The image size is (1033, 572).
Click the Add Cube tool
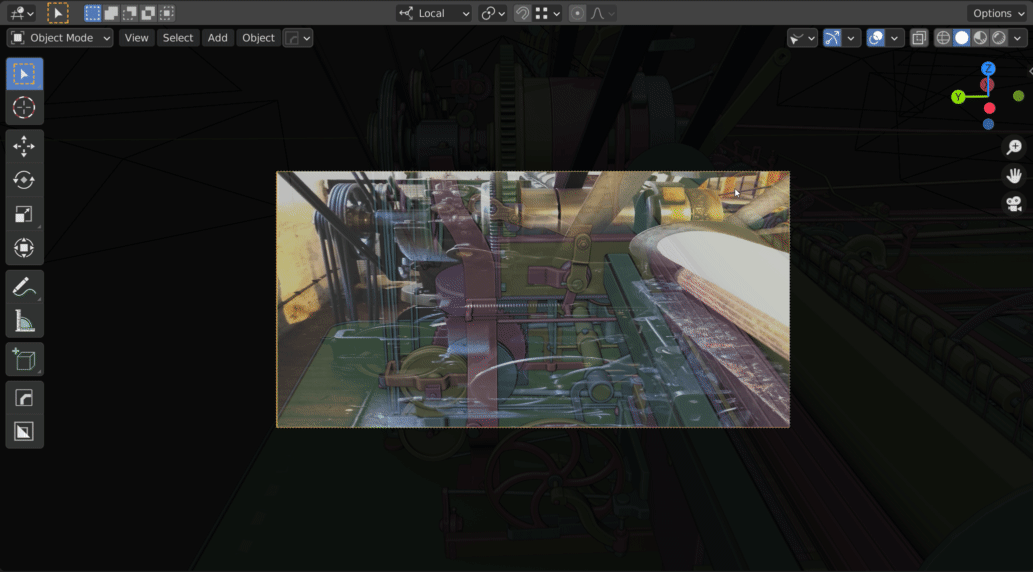tap(24, 359)
